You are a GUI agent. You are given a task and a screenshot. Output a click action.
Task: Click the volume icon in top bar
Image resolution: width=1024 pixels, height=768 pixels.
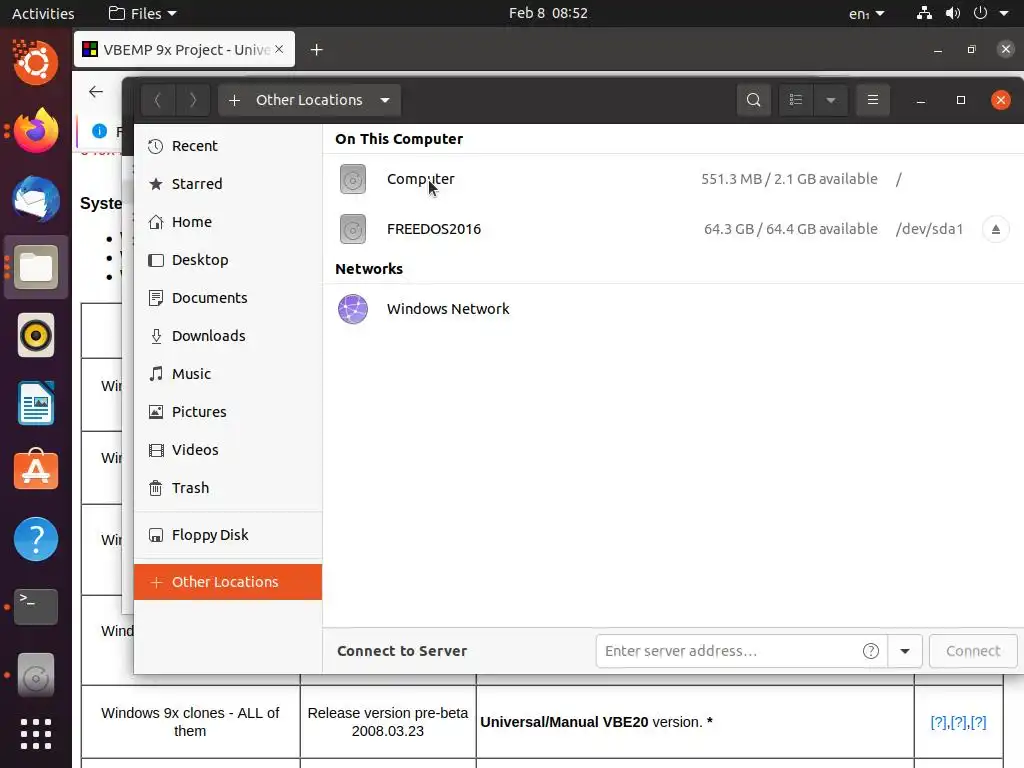pos(953,13)
